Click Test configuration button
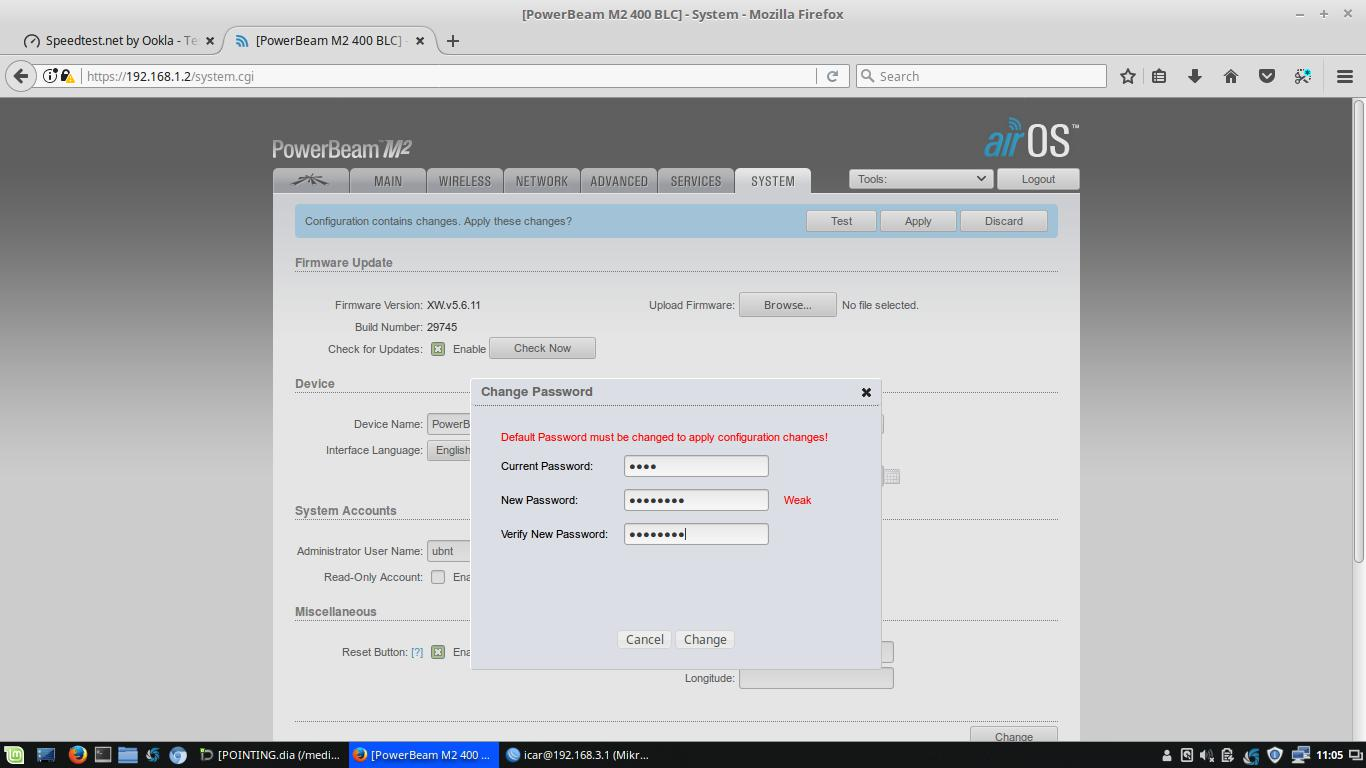This screenshot has width=1366, height=768. pyautogui.click(x=841, y=221)
